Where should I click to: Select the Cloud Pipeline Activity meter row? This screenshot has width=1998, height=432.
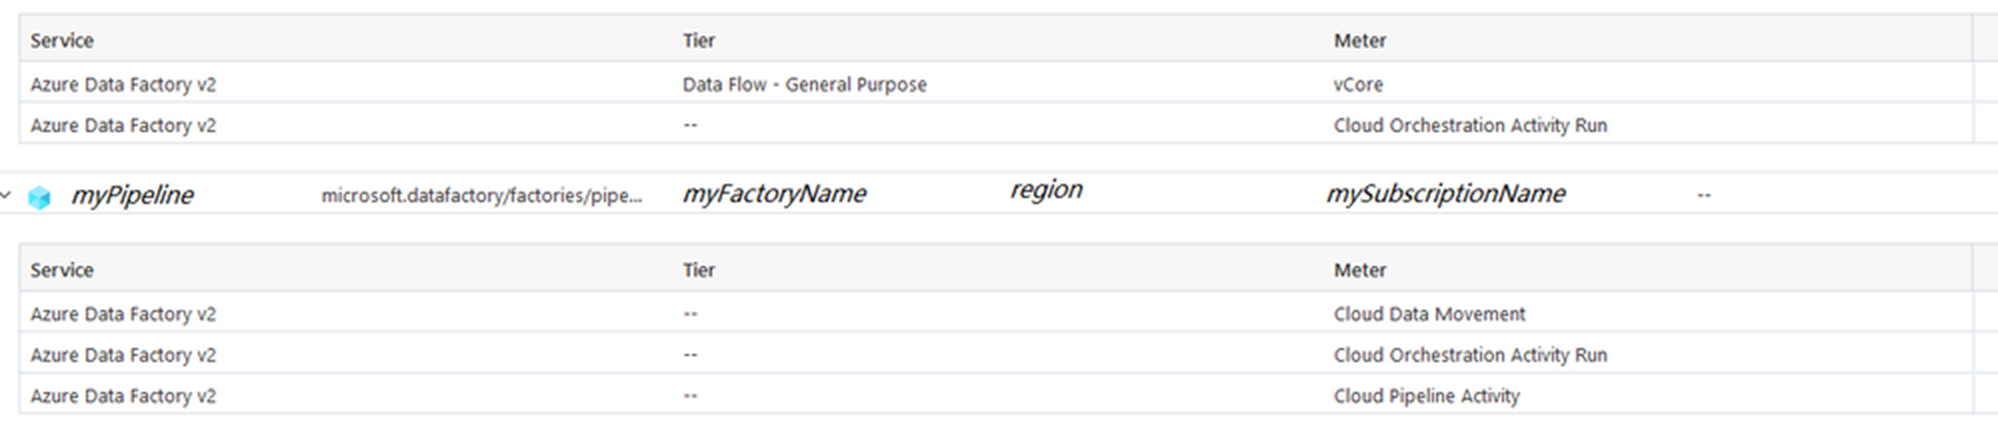click(x=996, y=396)
